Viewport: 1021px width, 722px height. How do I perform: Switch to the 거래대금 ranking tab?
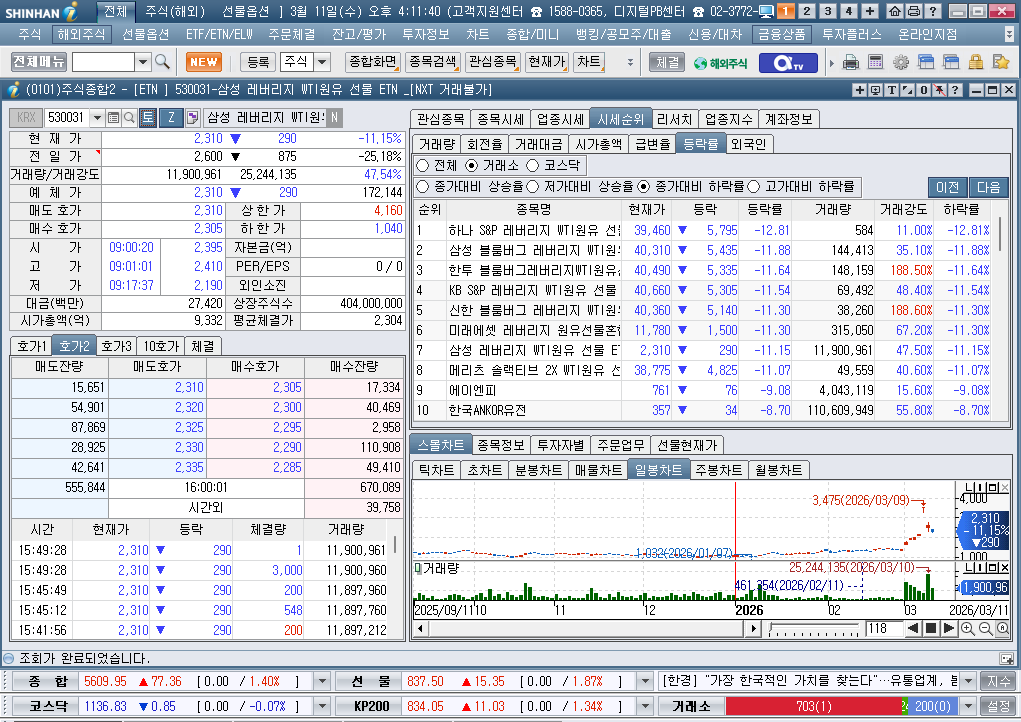click(538, 144)
